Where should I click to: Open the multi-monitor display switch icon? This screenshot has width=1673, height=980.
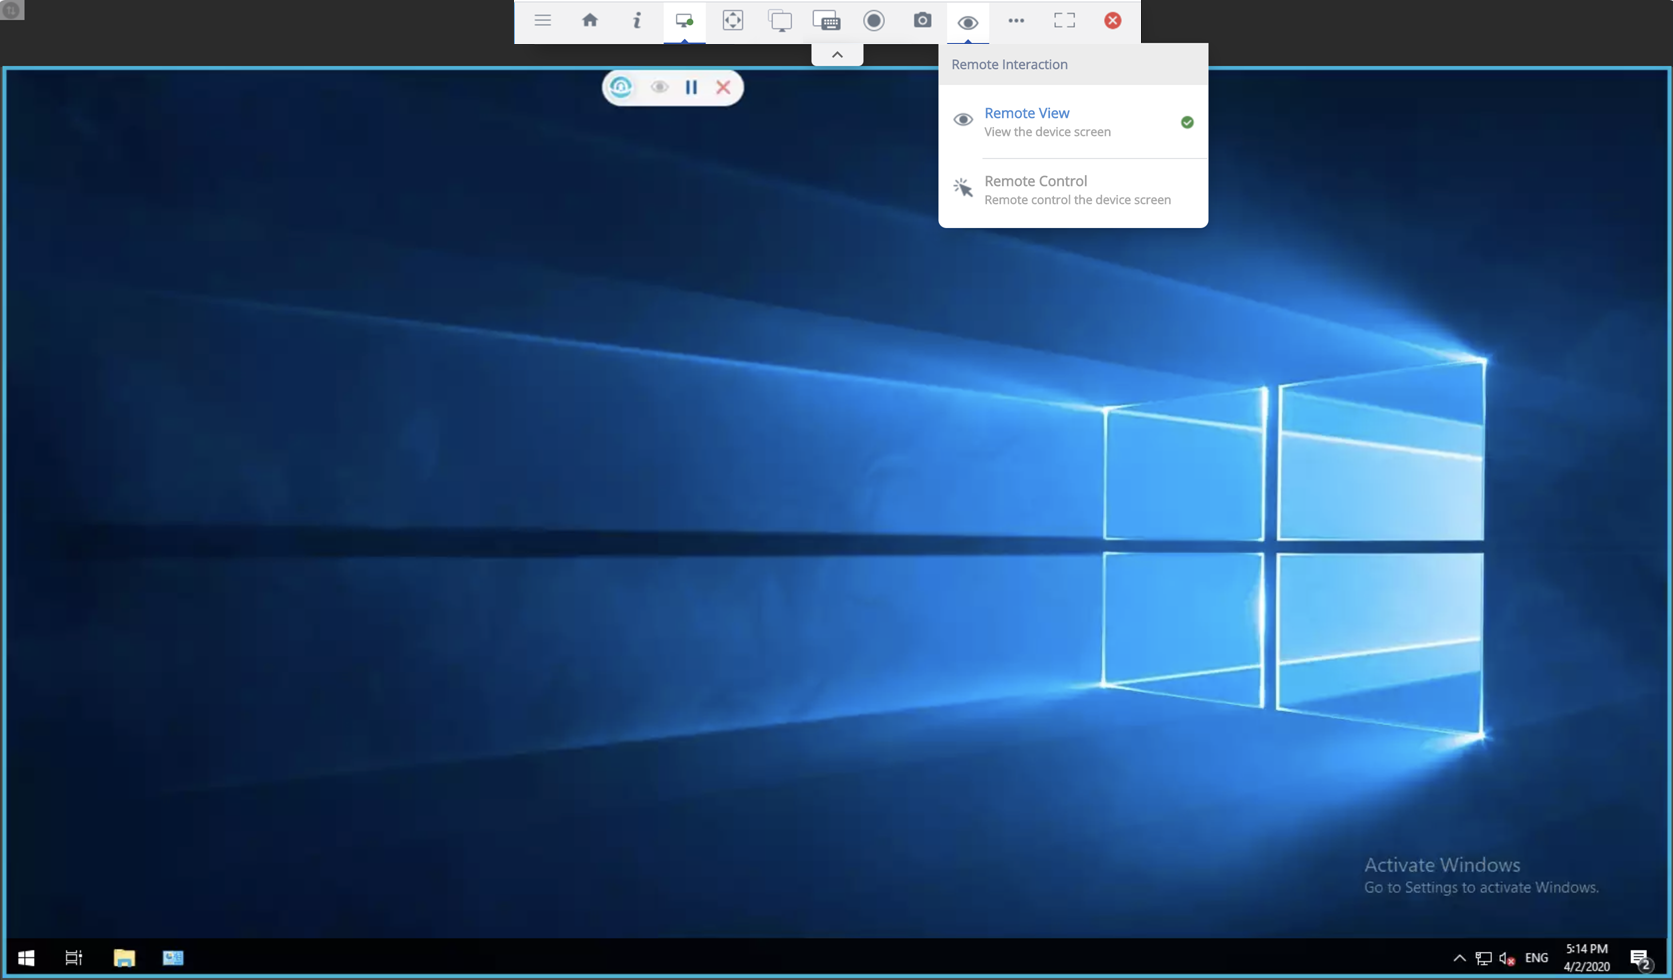pyautogui.click(x=780, y=20)
